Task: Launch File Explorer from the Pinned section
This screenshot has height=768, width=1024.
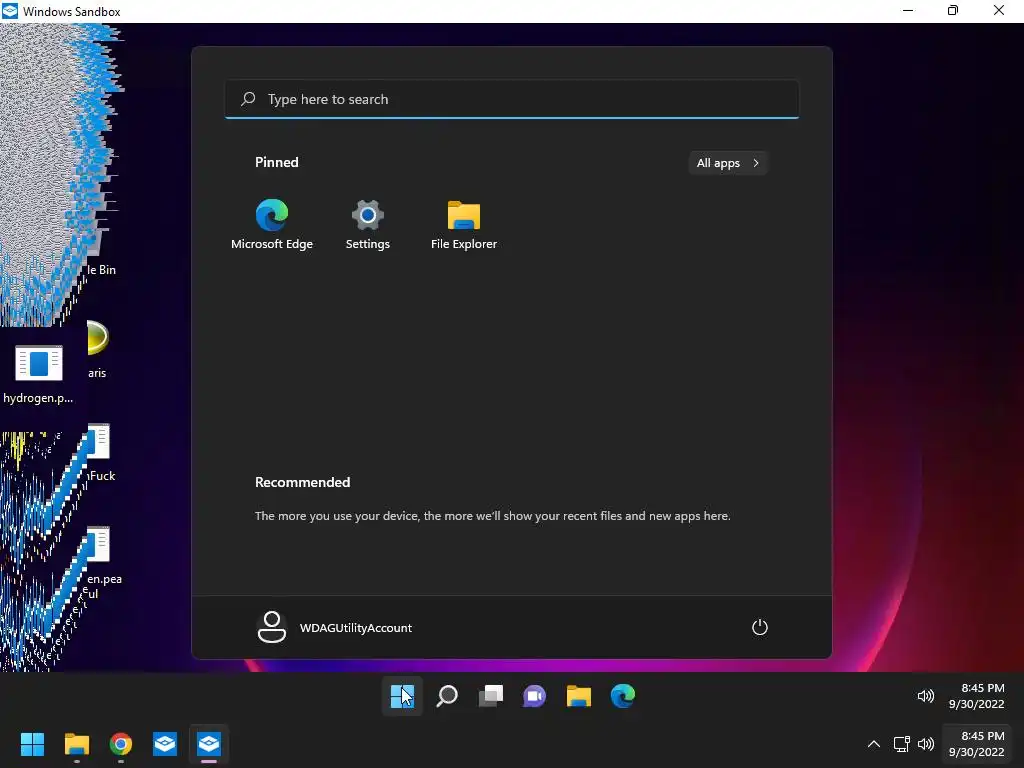Action: pyautogui.click(x=464, y=225)
